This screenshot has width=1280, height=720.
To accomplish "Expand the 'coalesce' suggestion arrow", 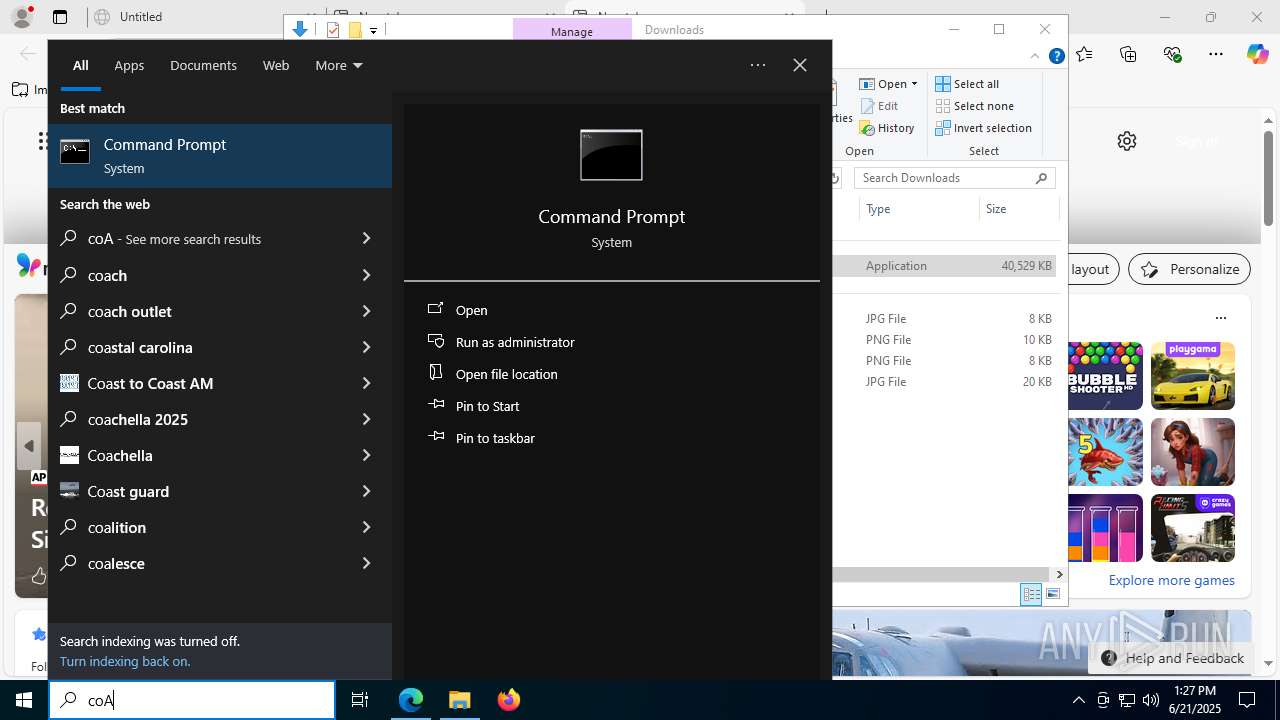I will pos(366,563).
